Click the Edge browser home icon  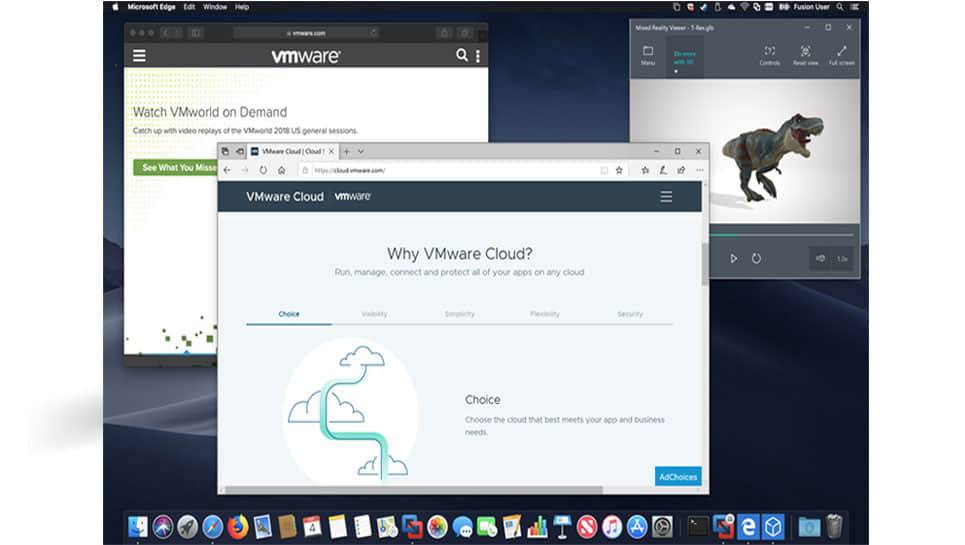pos(281,170)
